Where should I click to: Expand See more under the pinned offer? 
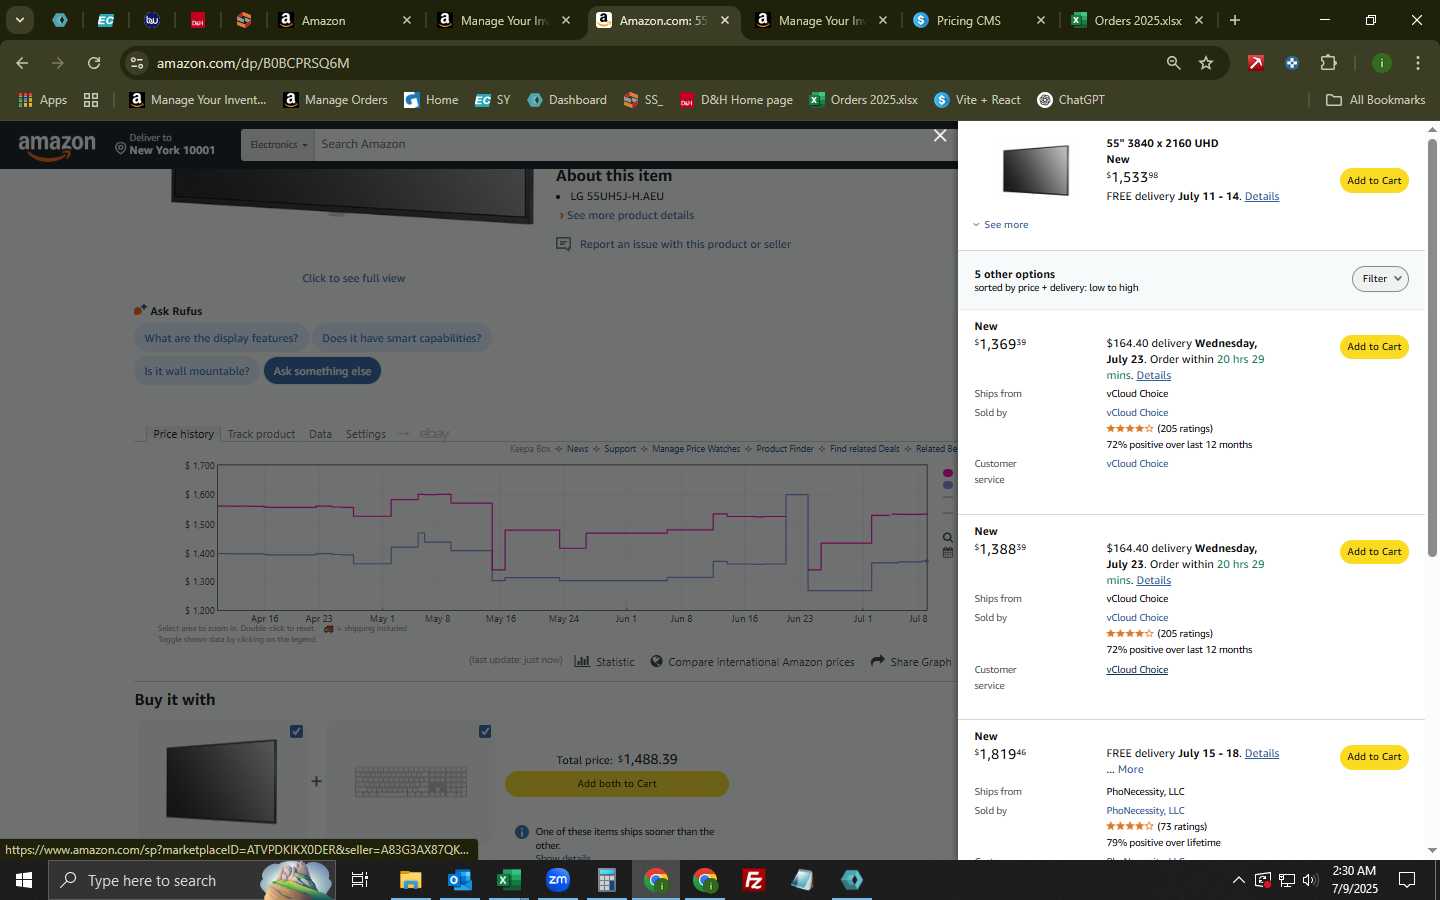tap(1001, 225)
